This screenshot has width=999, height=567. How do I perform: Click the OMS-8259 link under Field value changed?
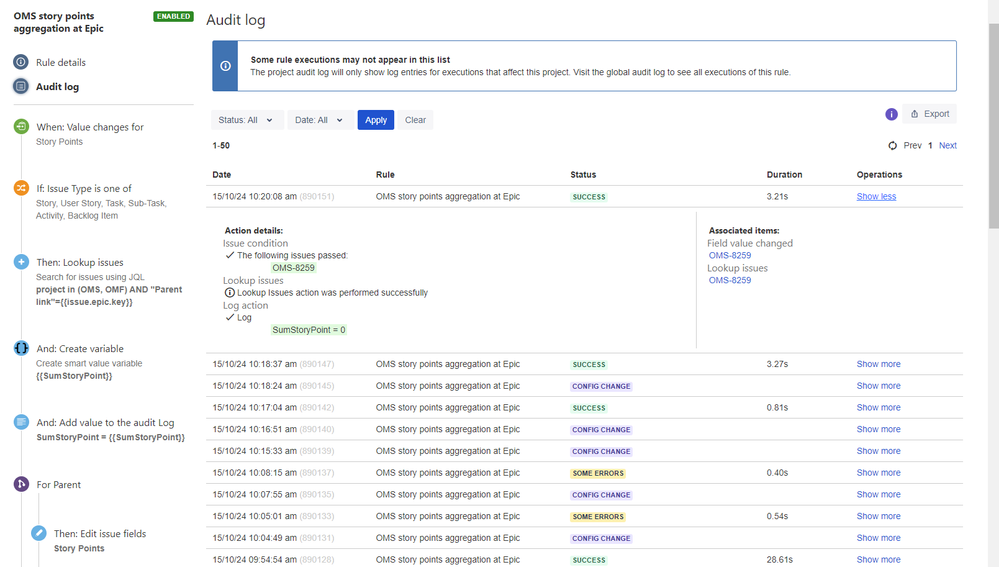click(x=730, y=255)
